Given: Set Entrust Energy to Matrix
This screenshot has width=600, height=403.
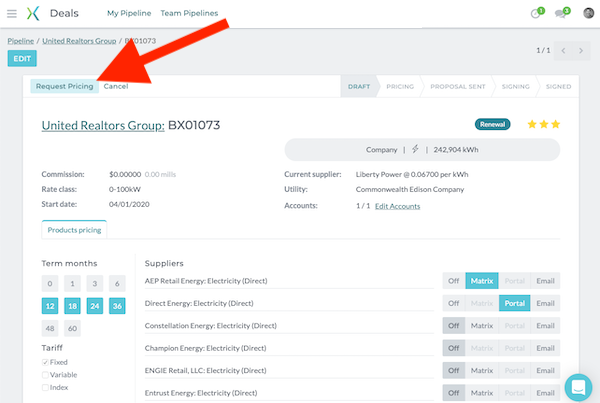Looking at the screenshot, I should point(482,393).
